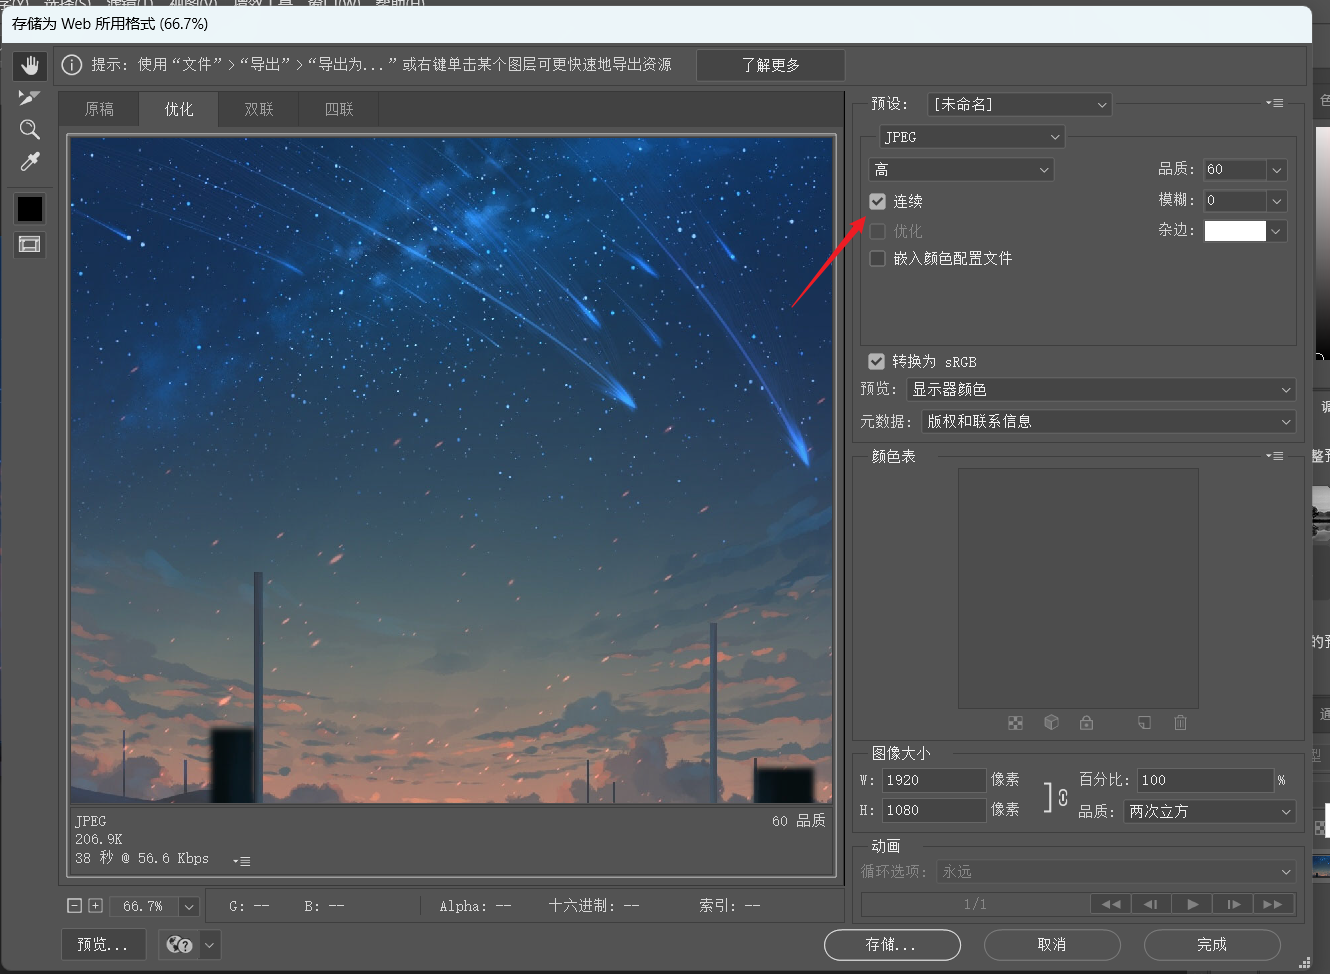Toggle the 转换为 sRGB checkbox
The height and width of the screenshot is (974, 1330).
(x=877, y=362)
